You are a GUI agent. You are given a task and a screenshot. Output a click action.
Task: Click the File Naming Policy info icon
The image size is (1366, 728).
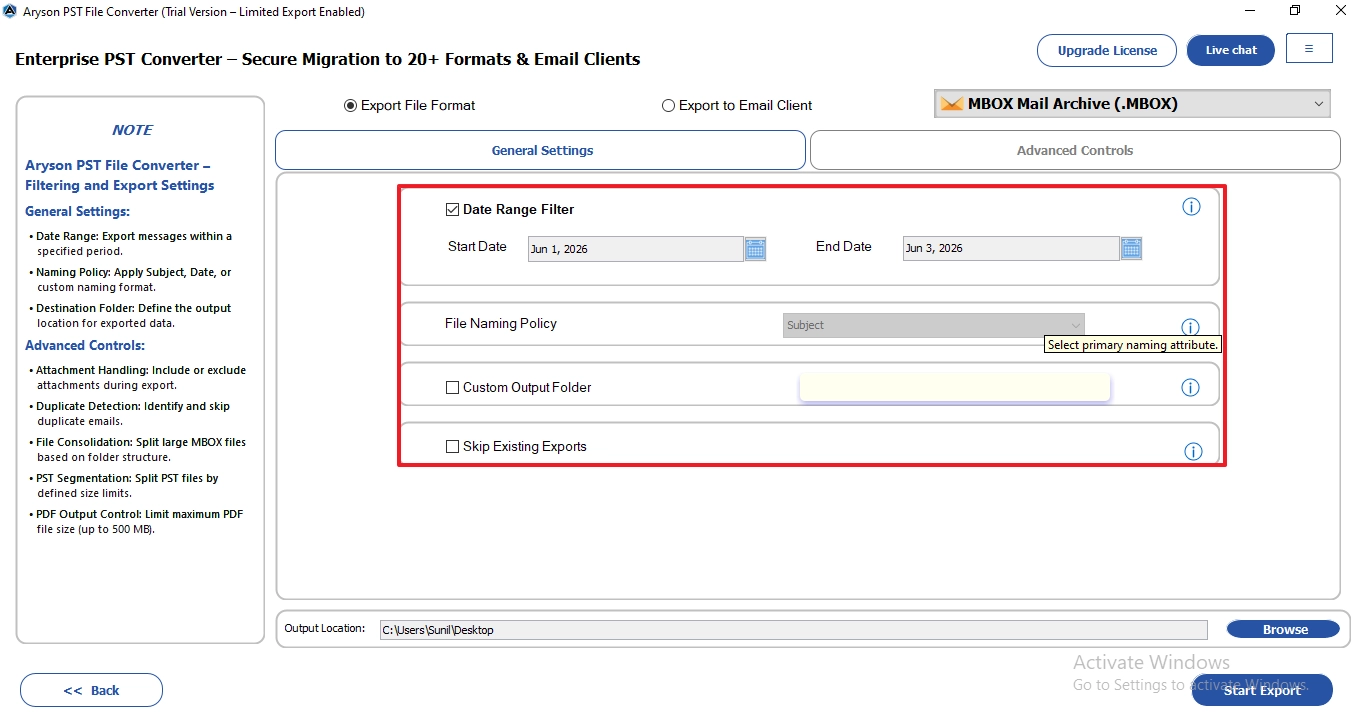point(1190,327)
